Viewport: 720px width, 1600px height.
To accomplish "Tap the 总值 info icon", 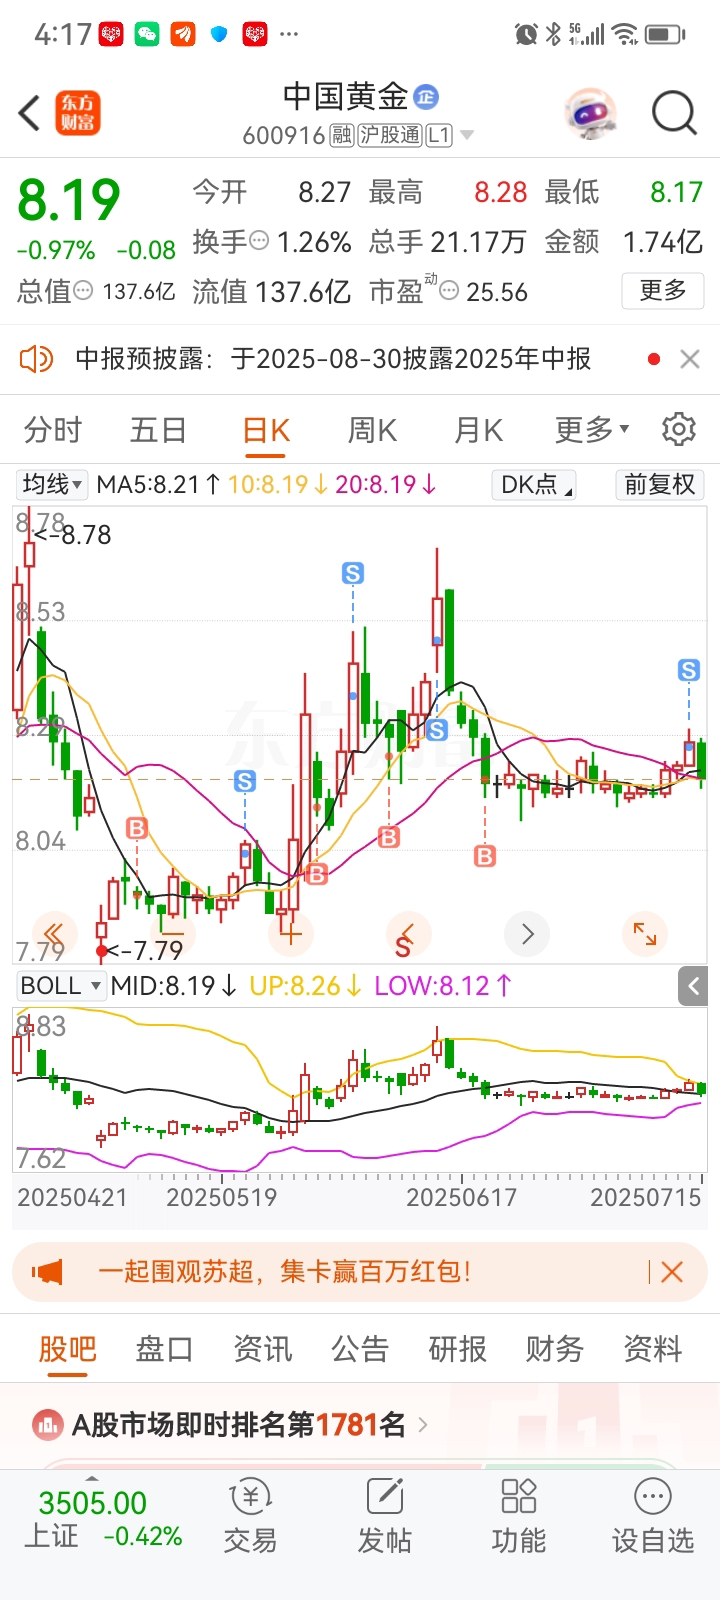I will (x=84, y=291).
